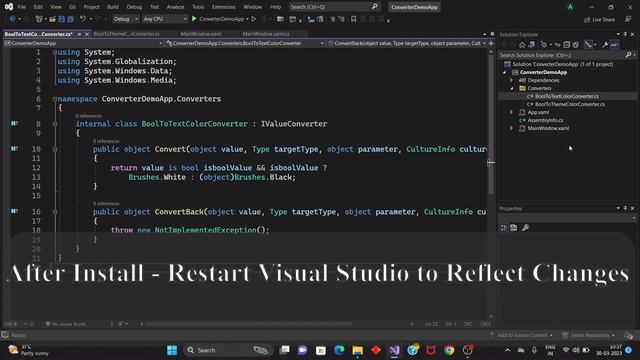Click the Alphabetical sort icon in Properties panel
This screenshot has height=360, width=640.
point(514,228)
